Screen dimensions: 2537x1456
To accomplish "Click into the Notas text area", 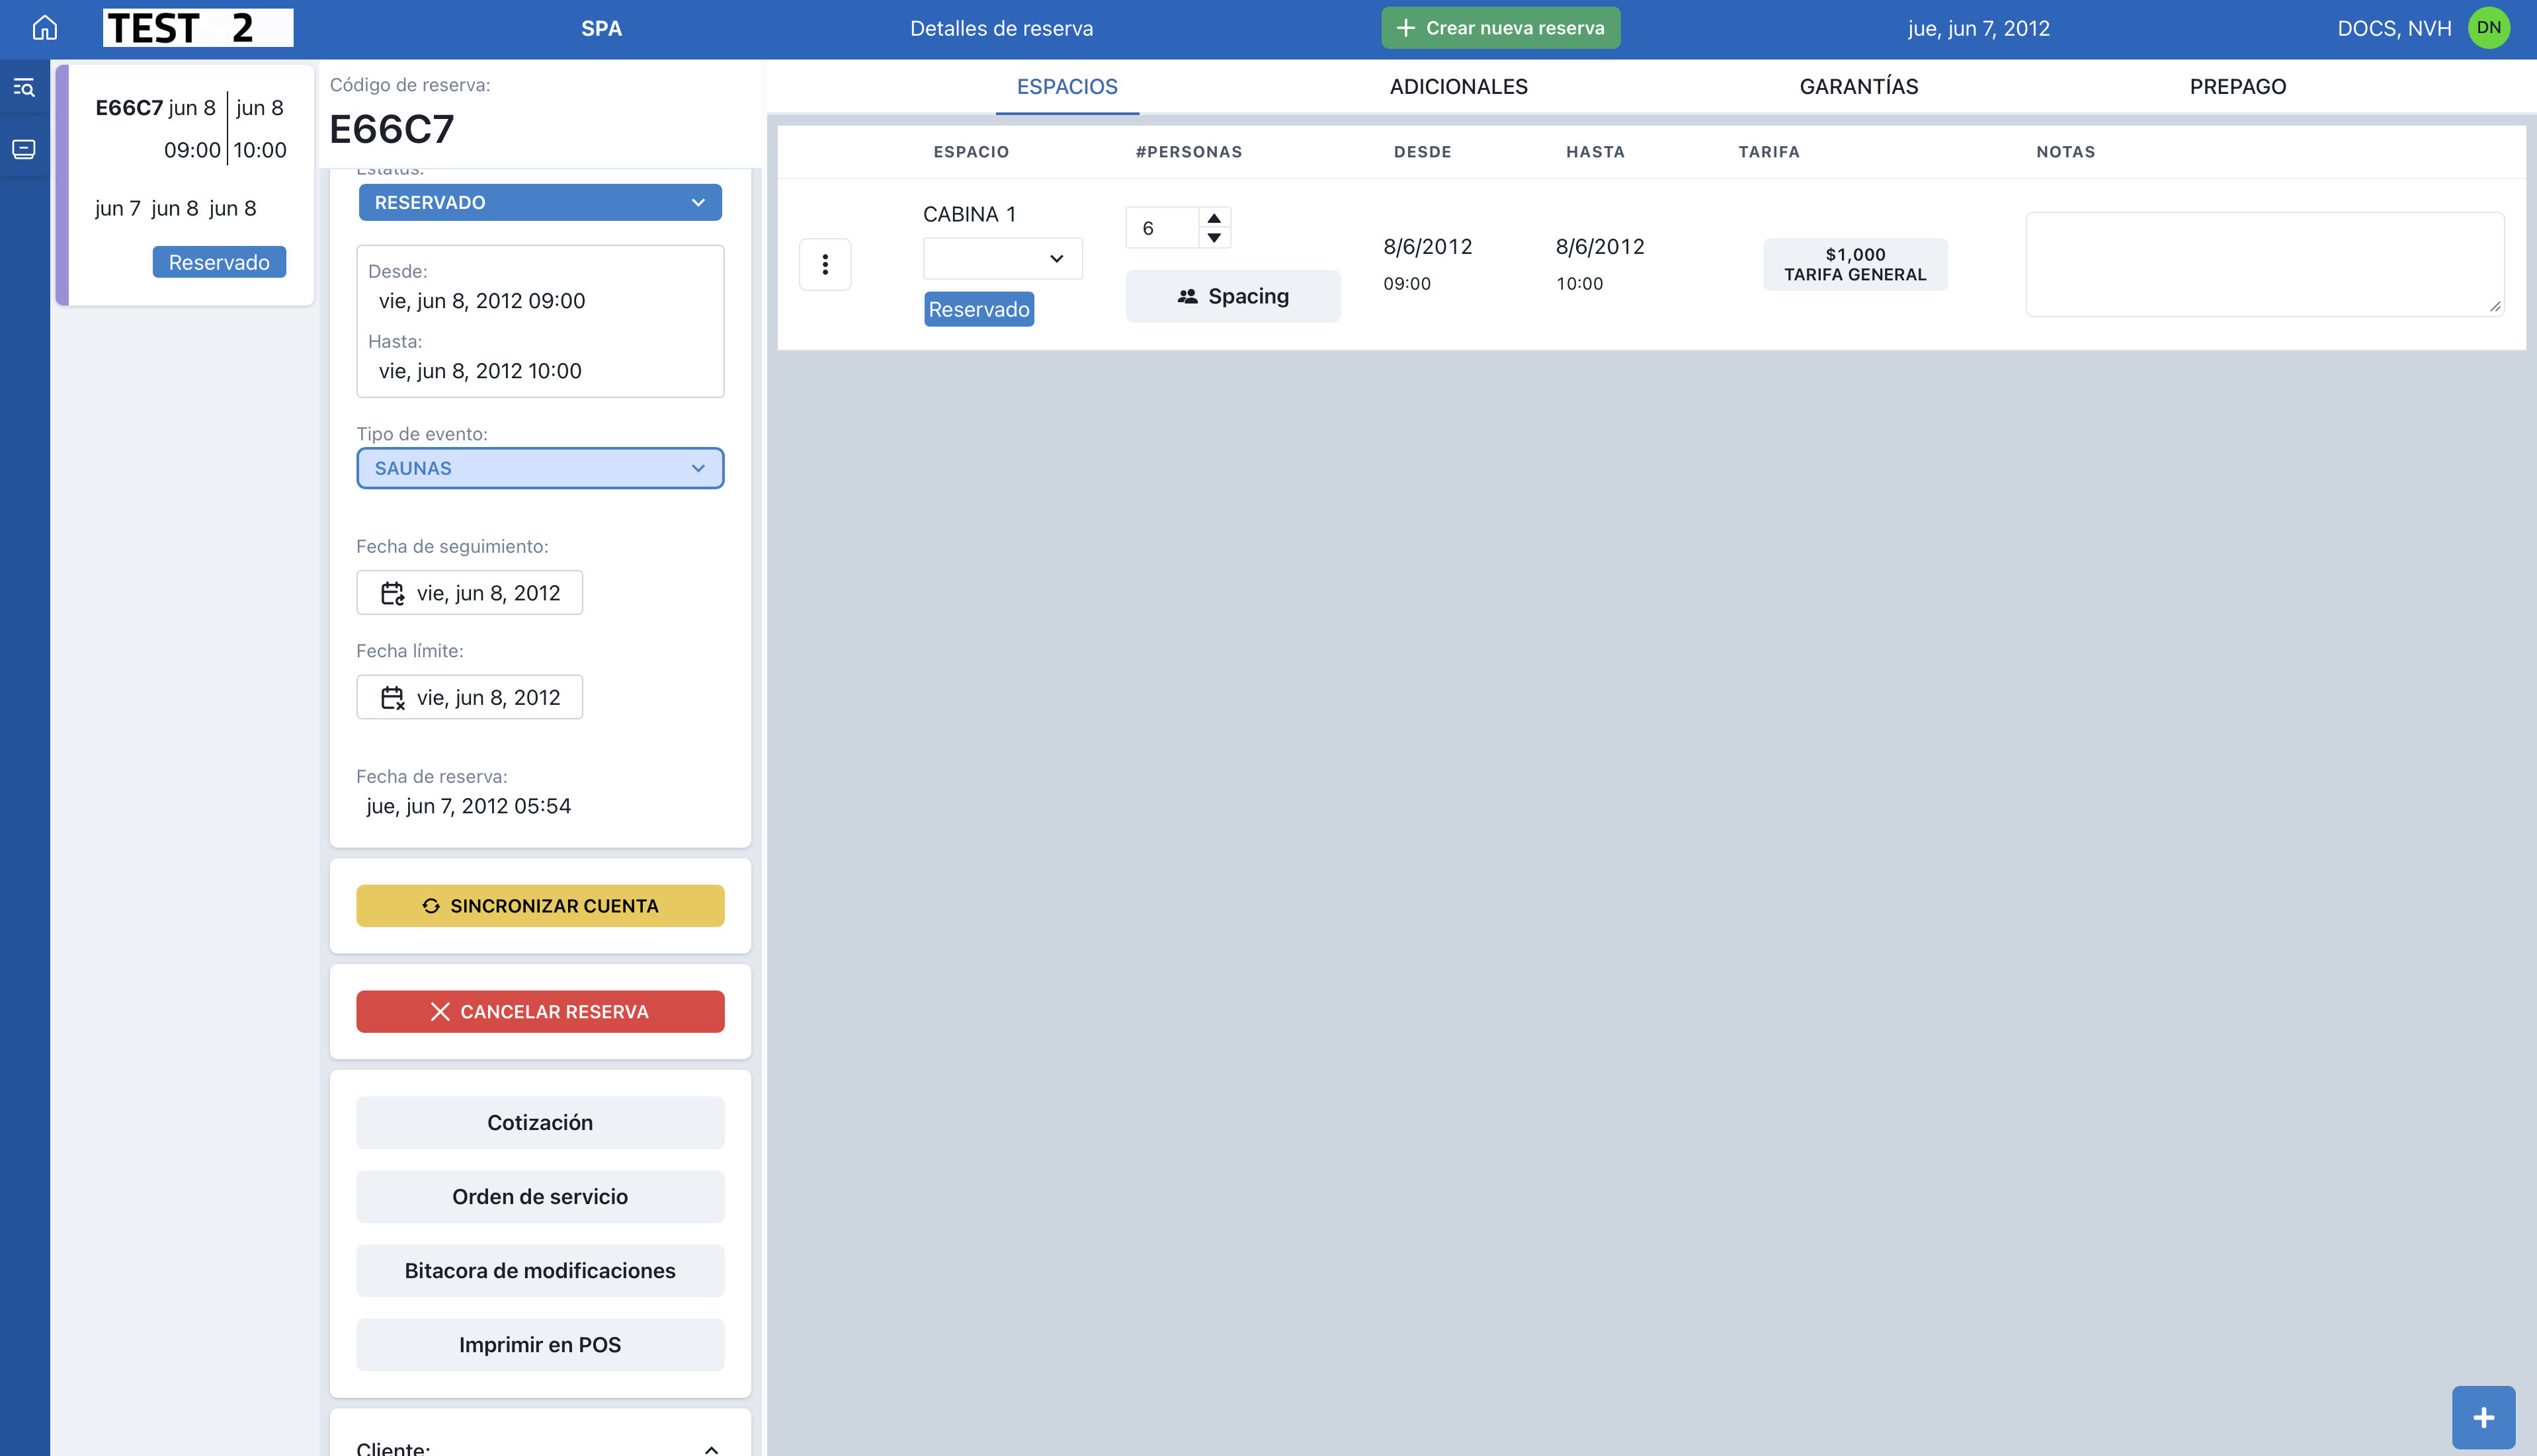I will coord(2264,264).
